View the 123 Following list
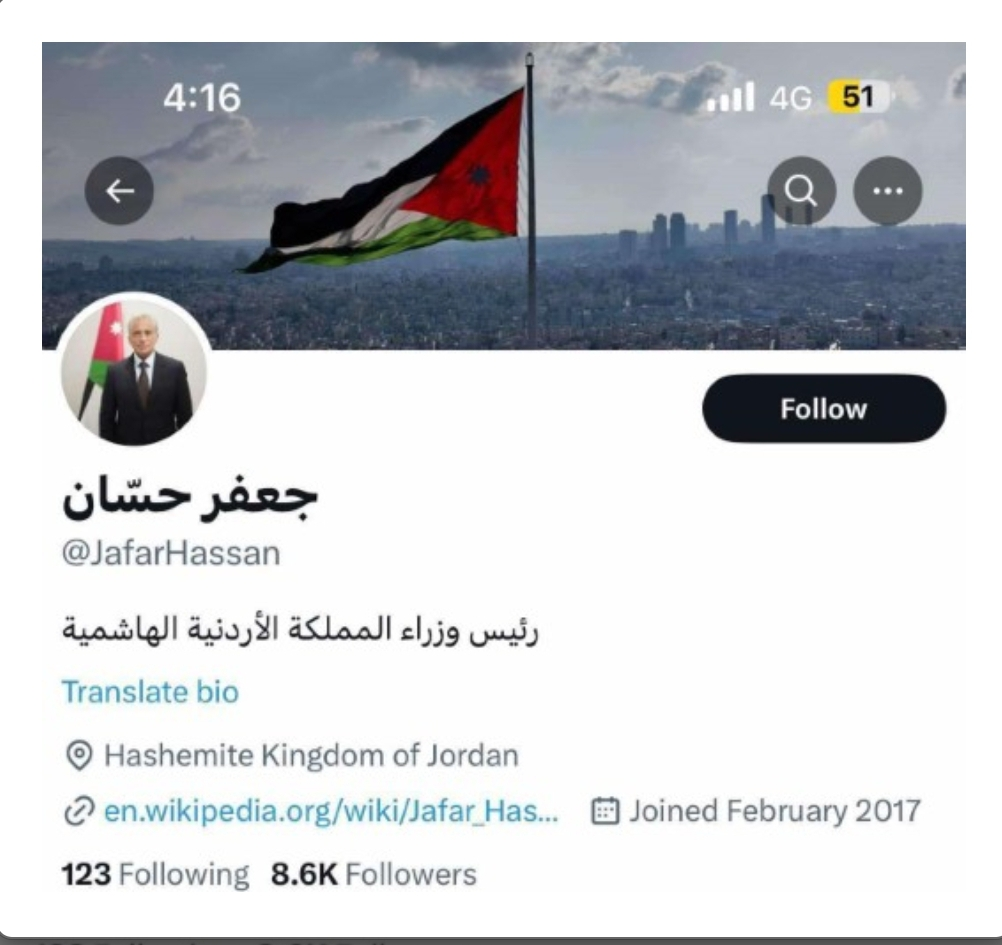The width and height of the screenshot is (1002, 945). tap(155, 874)
